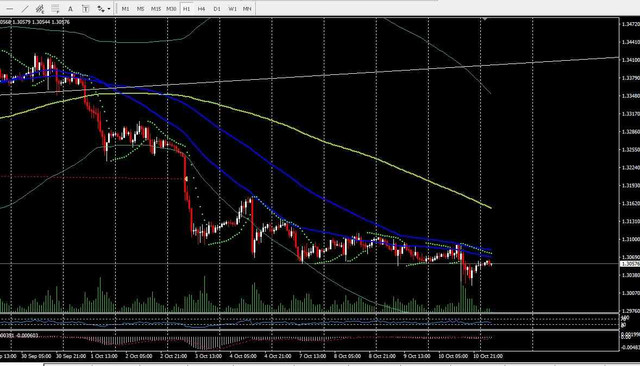Click the 1.33480 price scale label
The image size is (640, 366).
(x=631, y=96)
